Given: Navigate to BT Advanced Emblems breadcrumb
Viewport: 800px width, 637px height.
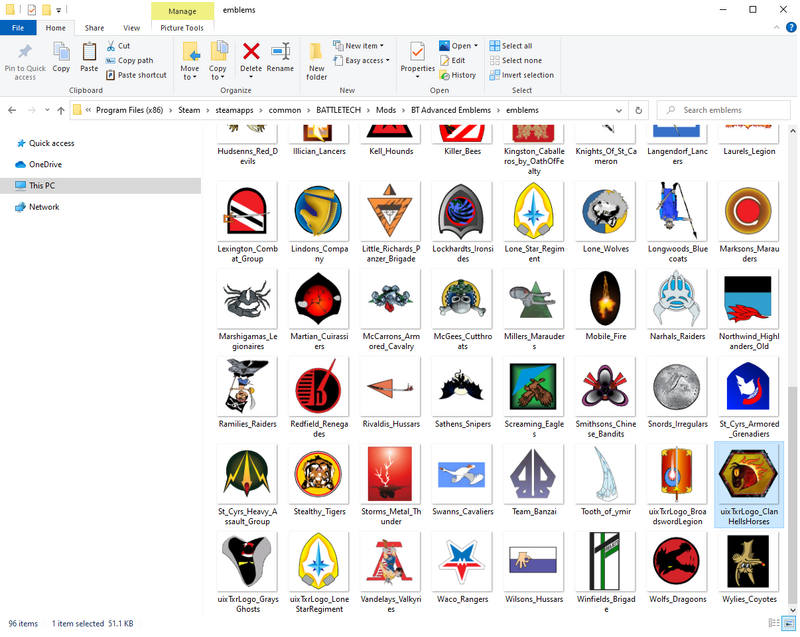Looking at the screenshot, I should 451,110.
